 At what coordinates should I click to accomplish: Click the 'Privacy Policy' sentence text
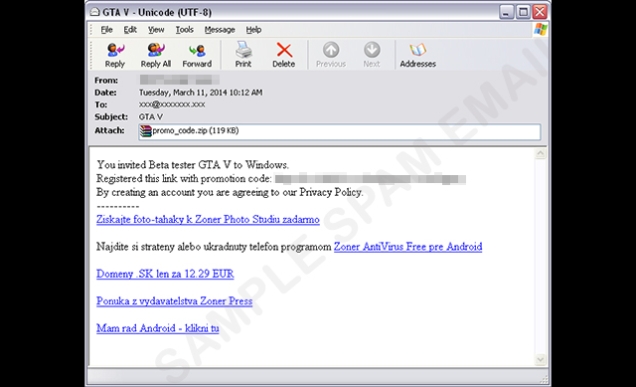pyautogui.click(x=230, y=192)
